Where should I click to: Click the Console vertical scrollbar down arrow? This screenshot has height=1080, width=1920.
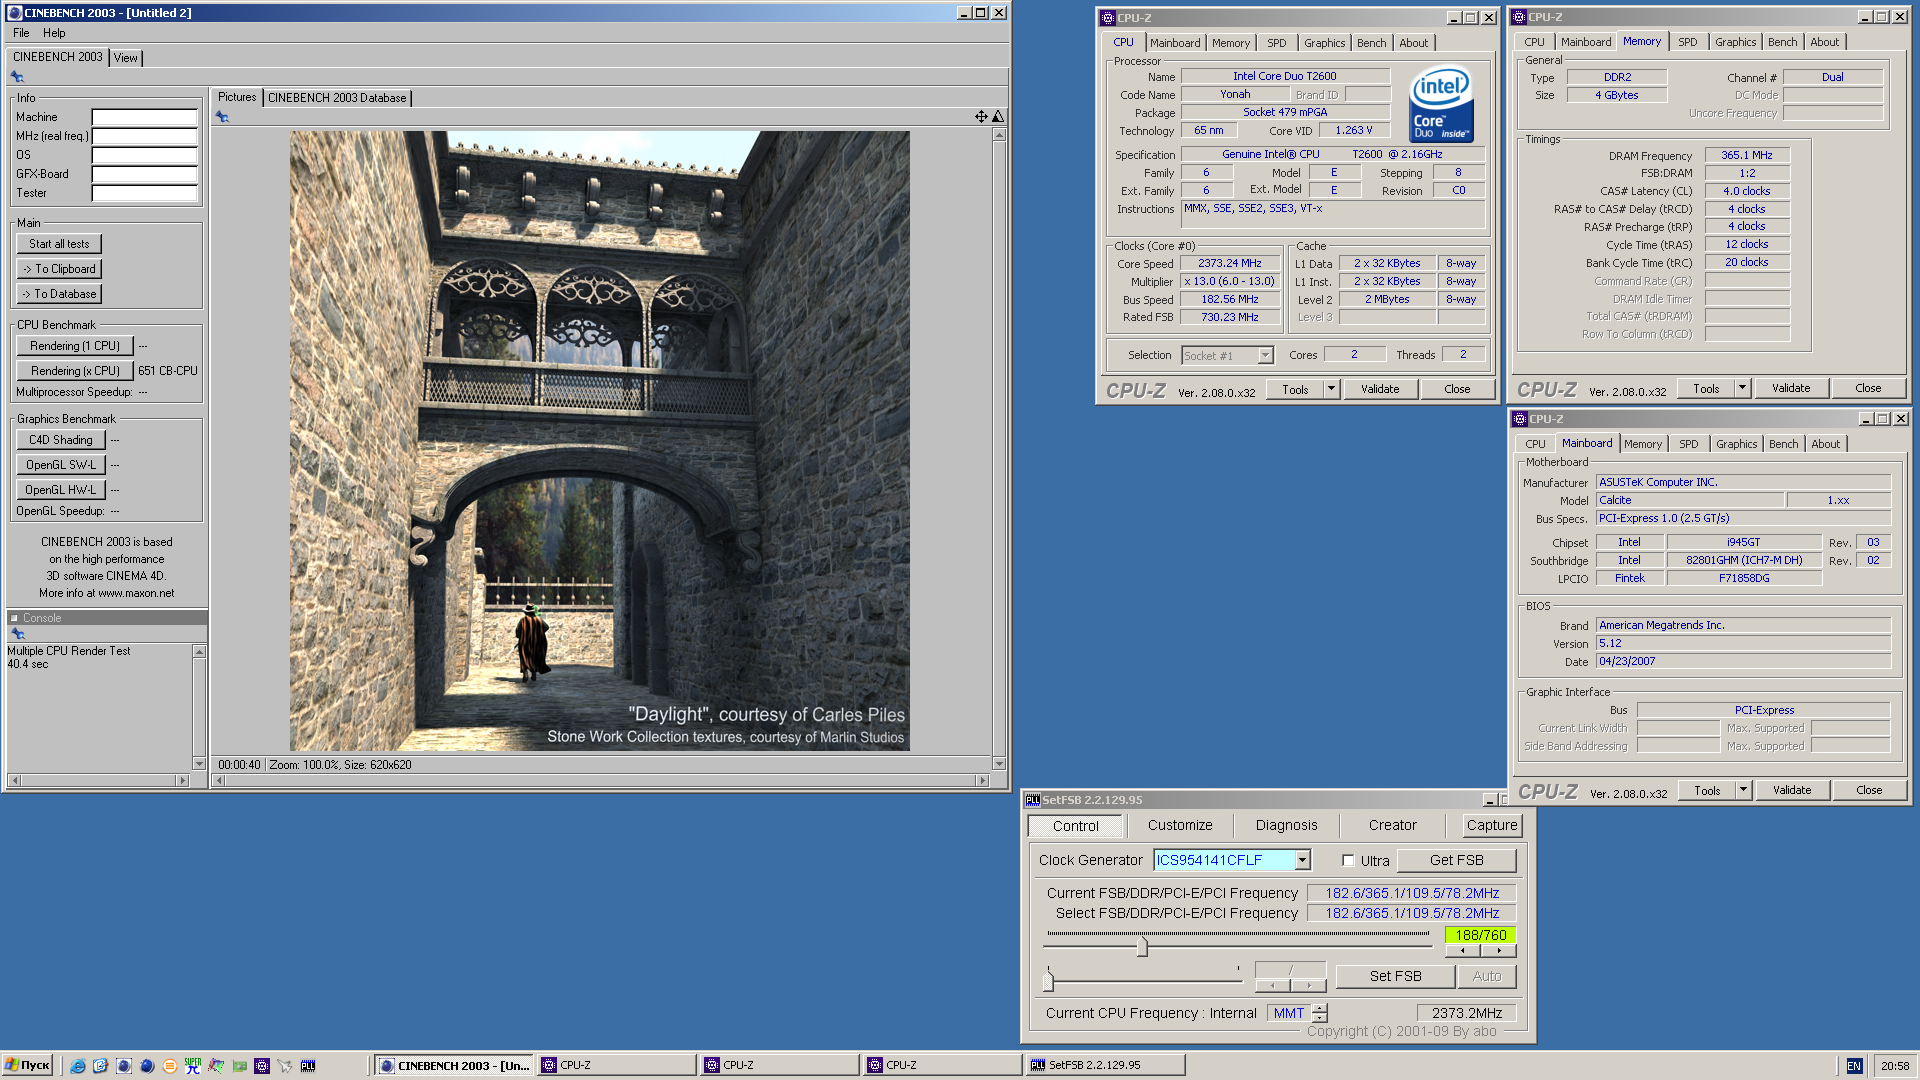[x=199, y=764]
